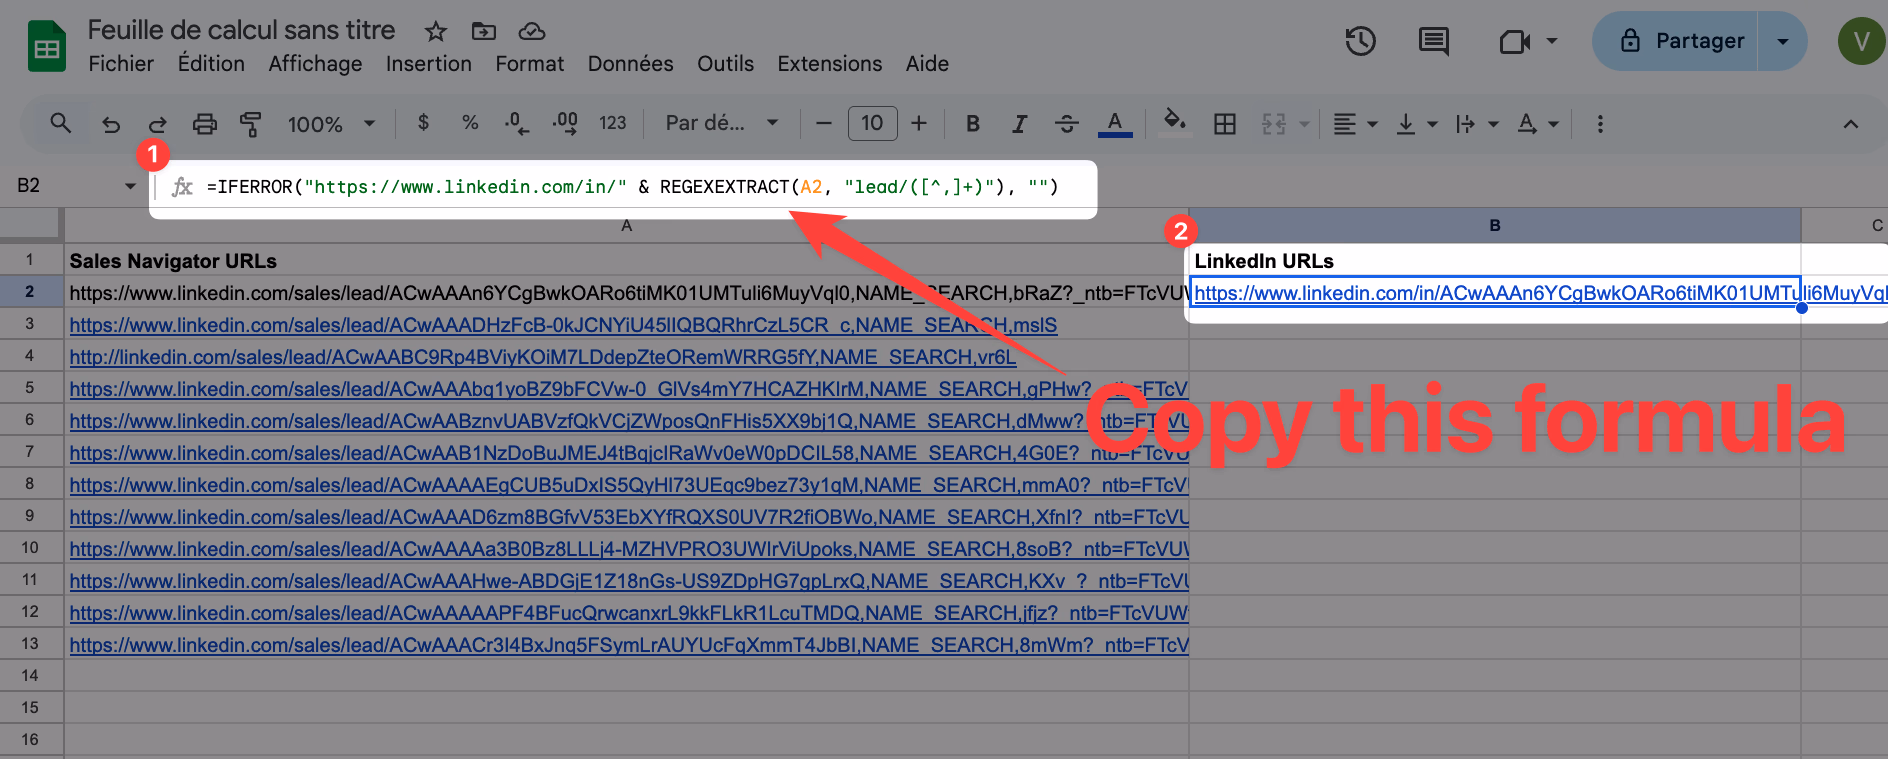This screenshot has width=1888, height=759.
Task: Open the Extensions menu
Action: 829,64
